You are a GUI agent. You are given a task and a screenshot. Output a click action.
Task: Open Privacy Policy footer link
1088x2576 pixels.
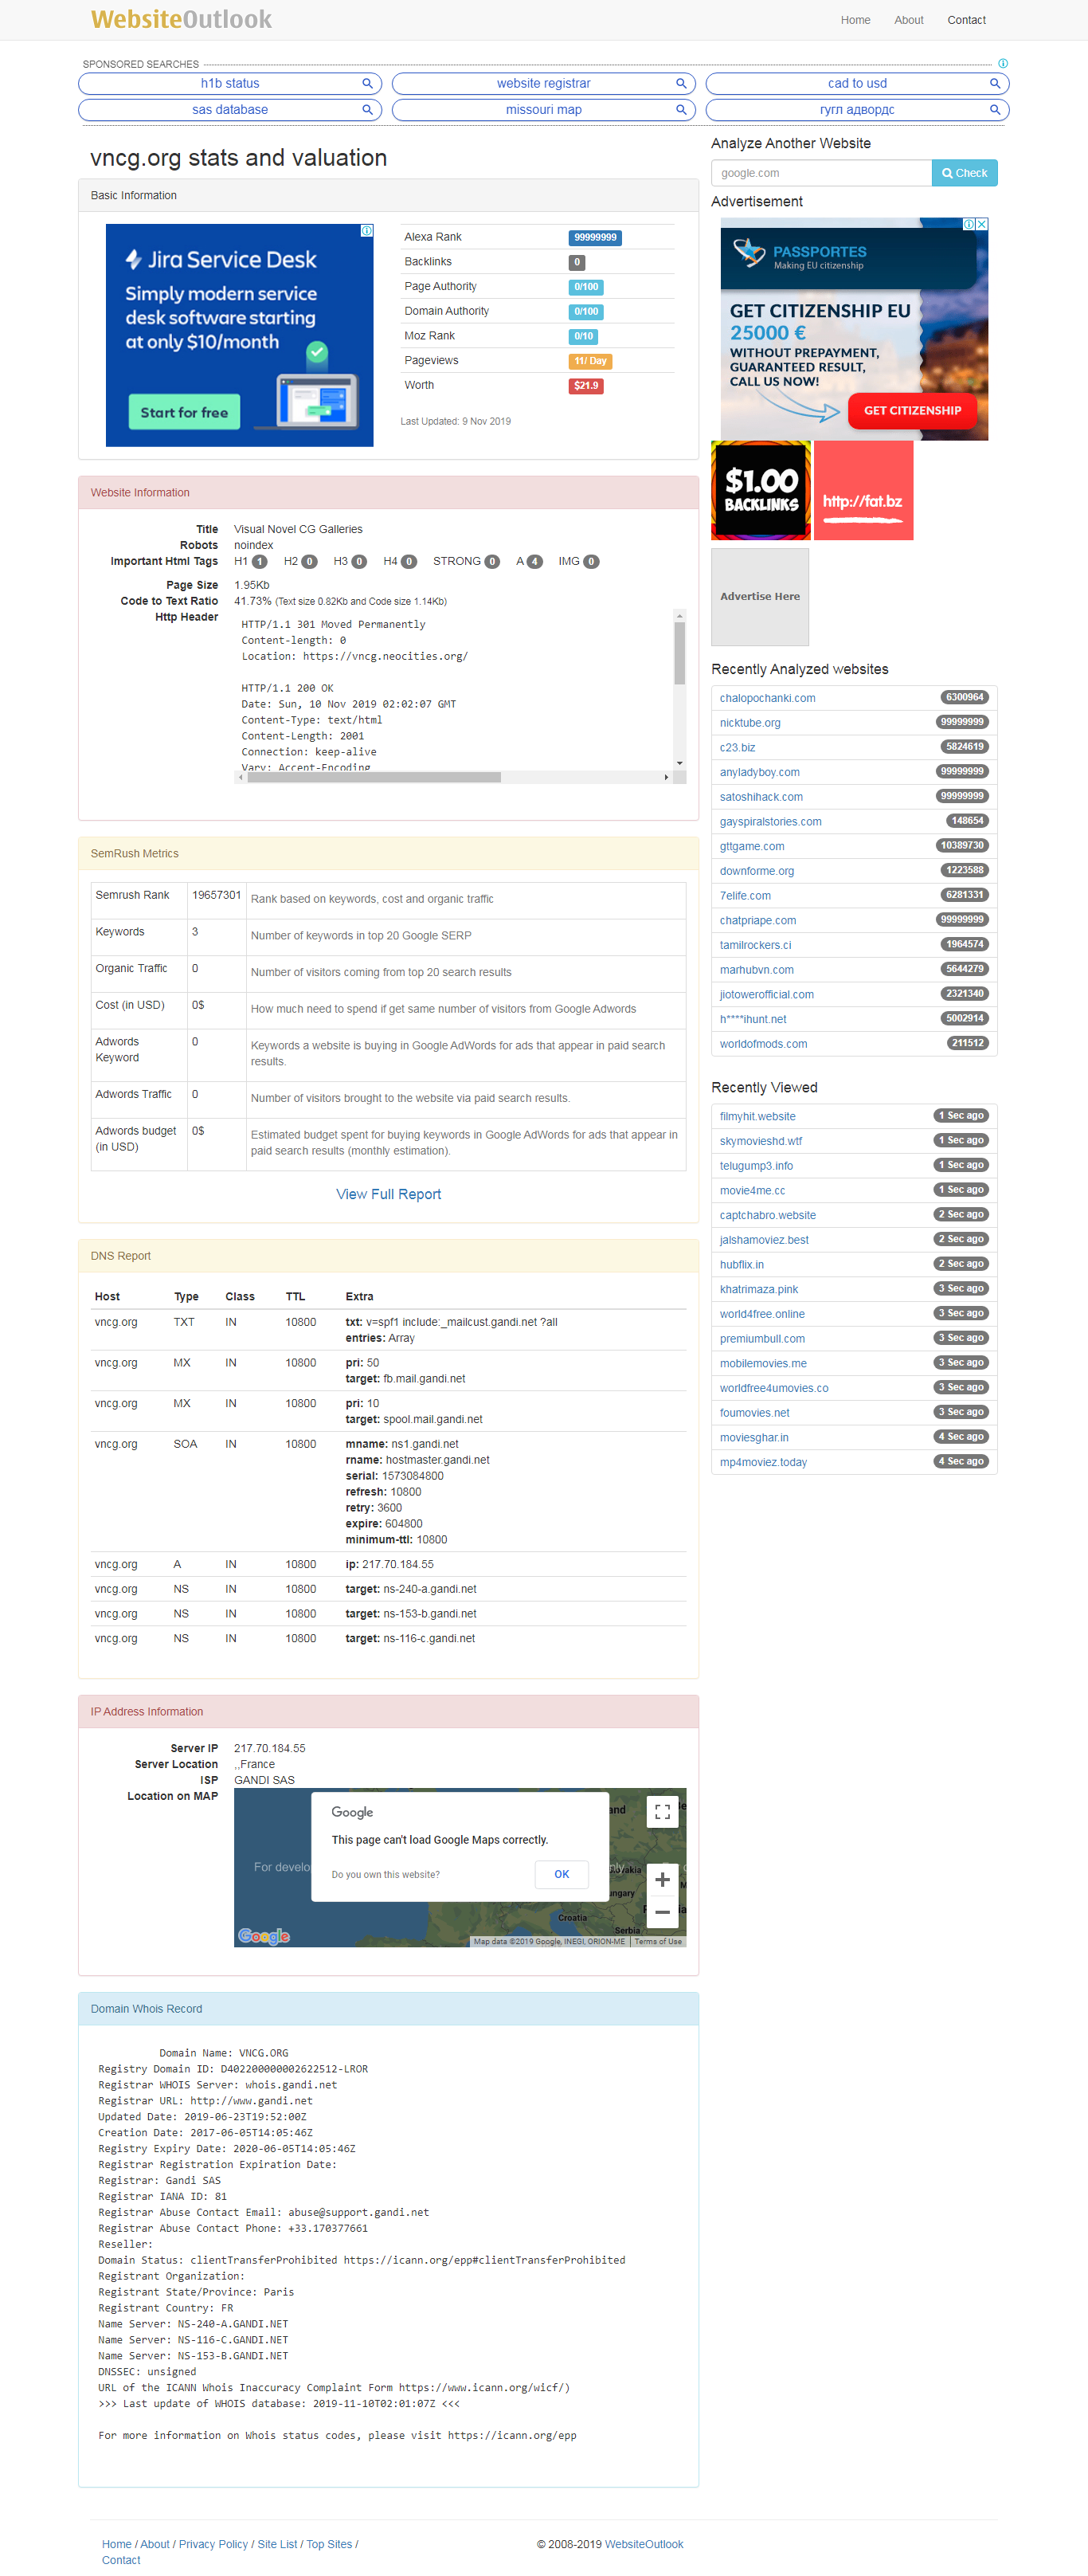click(213, 2544)
